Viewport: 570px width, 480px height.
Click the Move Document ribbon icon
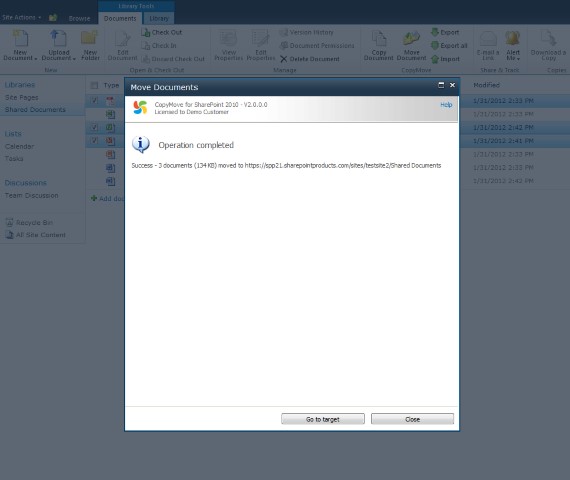coord(411,39)
